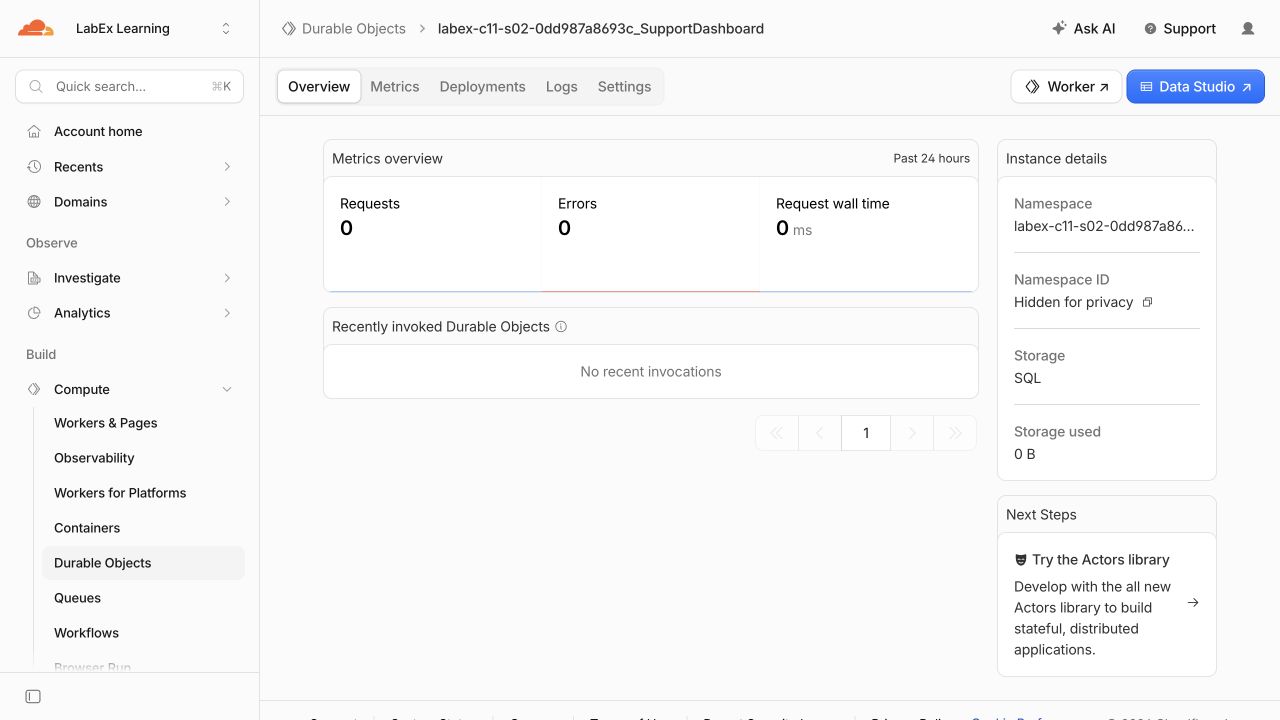Click the Cloudflare logo icon
Screen dimensions: 1280x720
click(36, 28)
